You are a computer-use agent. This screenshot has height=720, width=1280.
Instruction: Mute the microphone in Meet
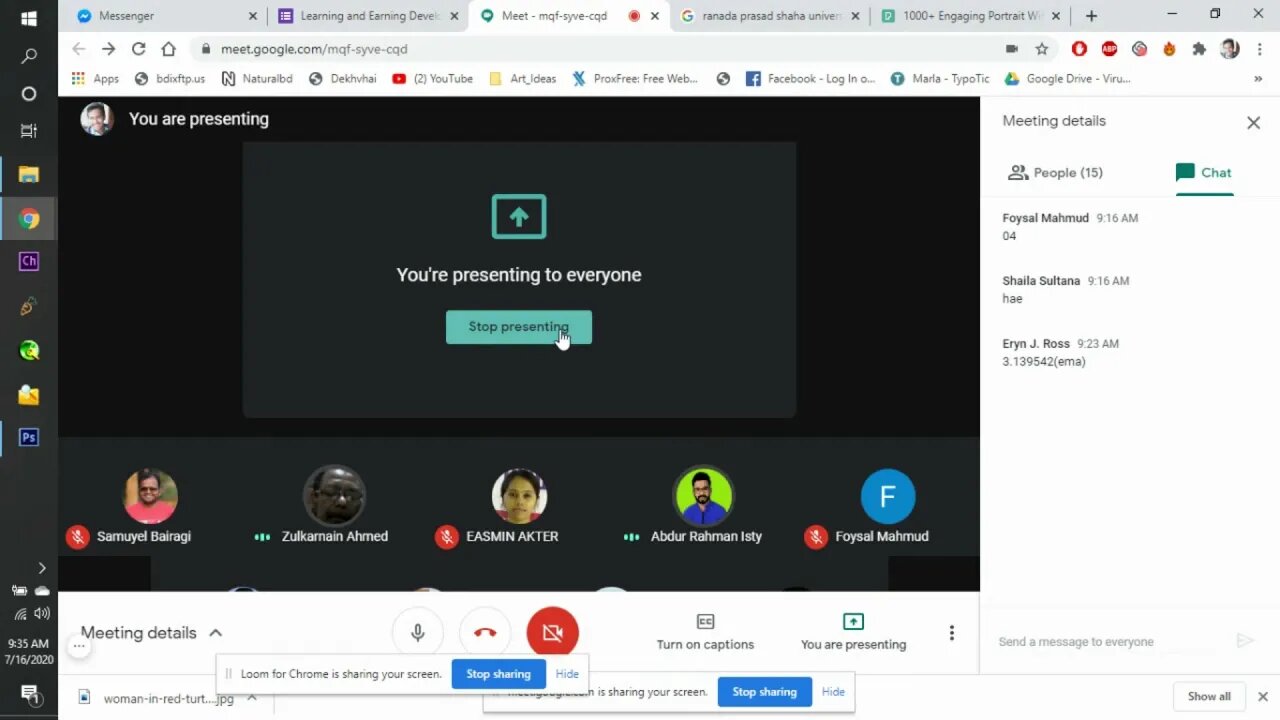418,632
